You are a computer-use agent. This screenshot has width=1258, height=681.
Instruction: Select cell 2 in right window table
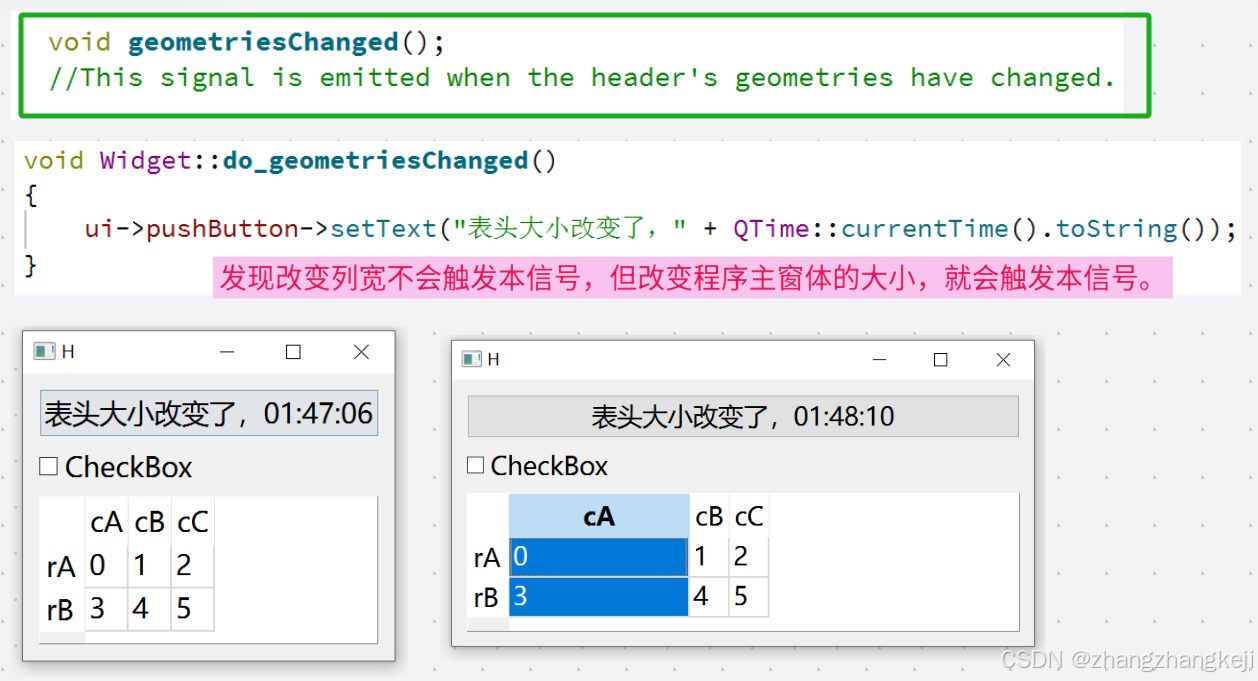(749, 557)
